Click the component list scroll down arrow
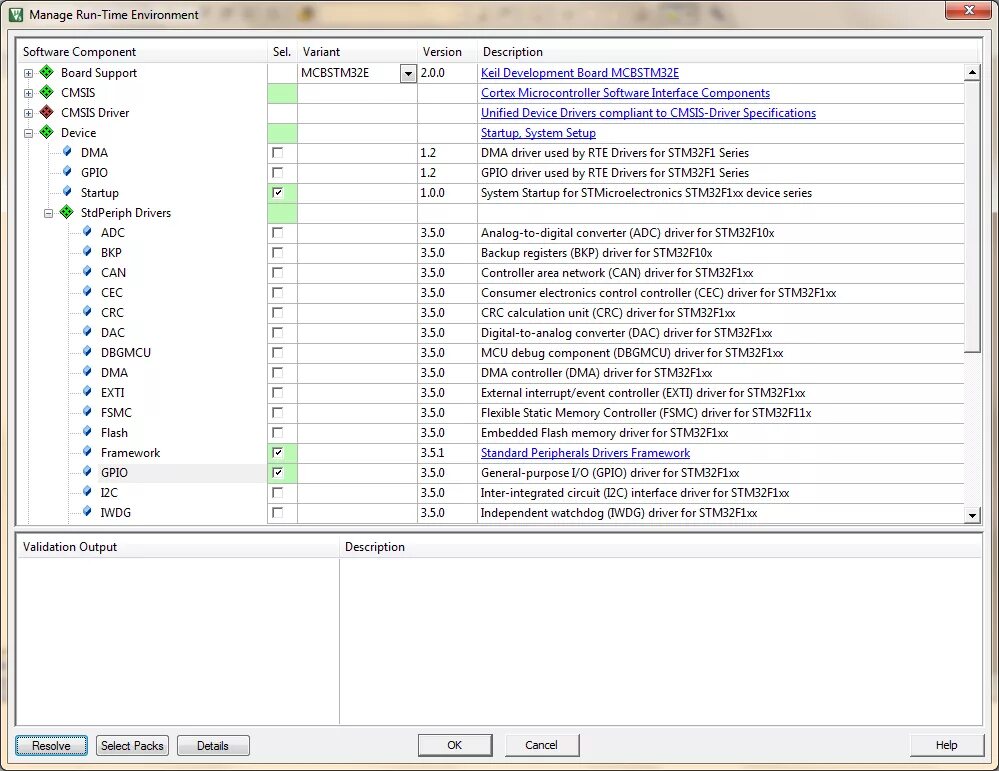999x771 pixels. point(972,515)
